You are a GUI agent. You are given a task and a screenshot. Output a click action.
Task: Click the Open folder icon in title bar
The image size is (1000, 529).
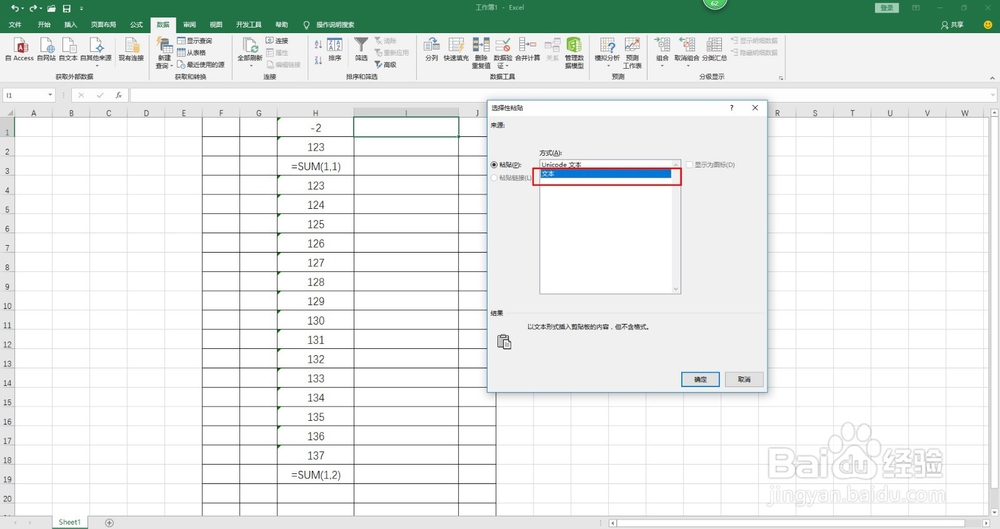coord(51,8)
